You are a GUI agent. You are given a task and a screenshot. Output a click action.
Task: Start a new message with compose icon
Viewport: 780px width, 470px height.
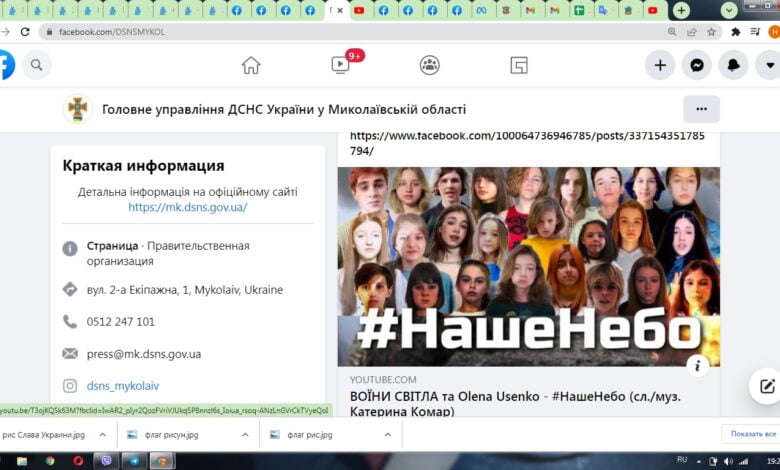(x=766, y=386)
